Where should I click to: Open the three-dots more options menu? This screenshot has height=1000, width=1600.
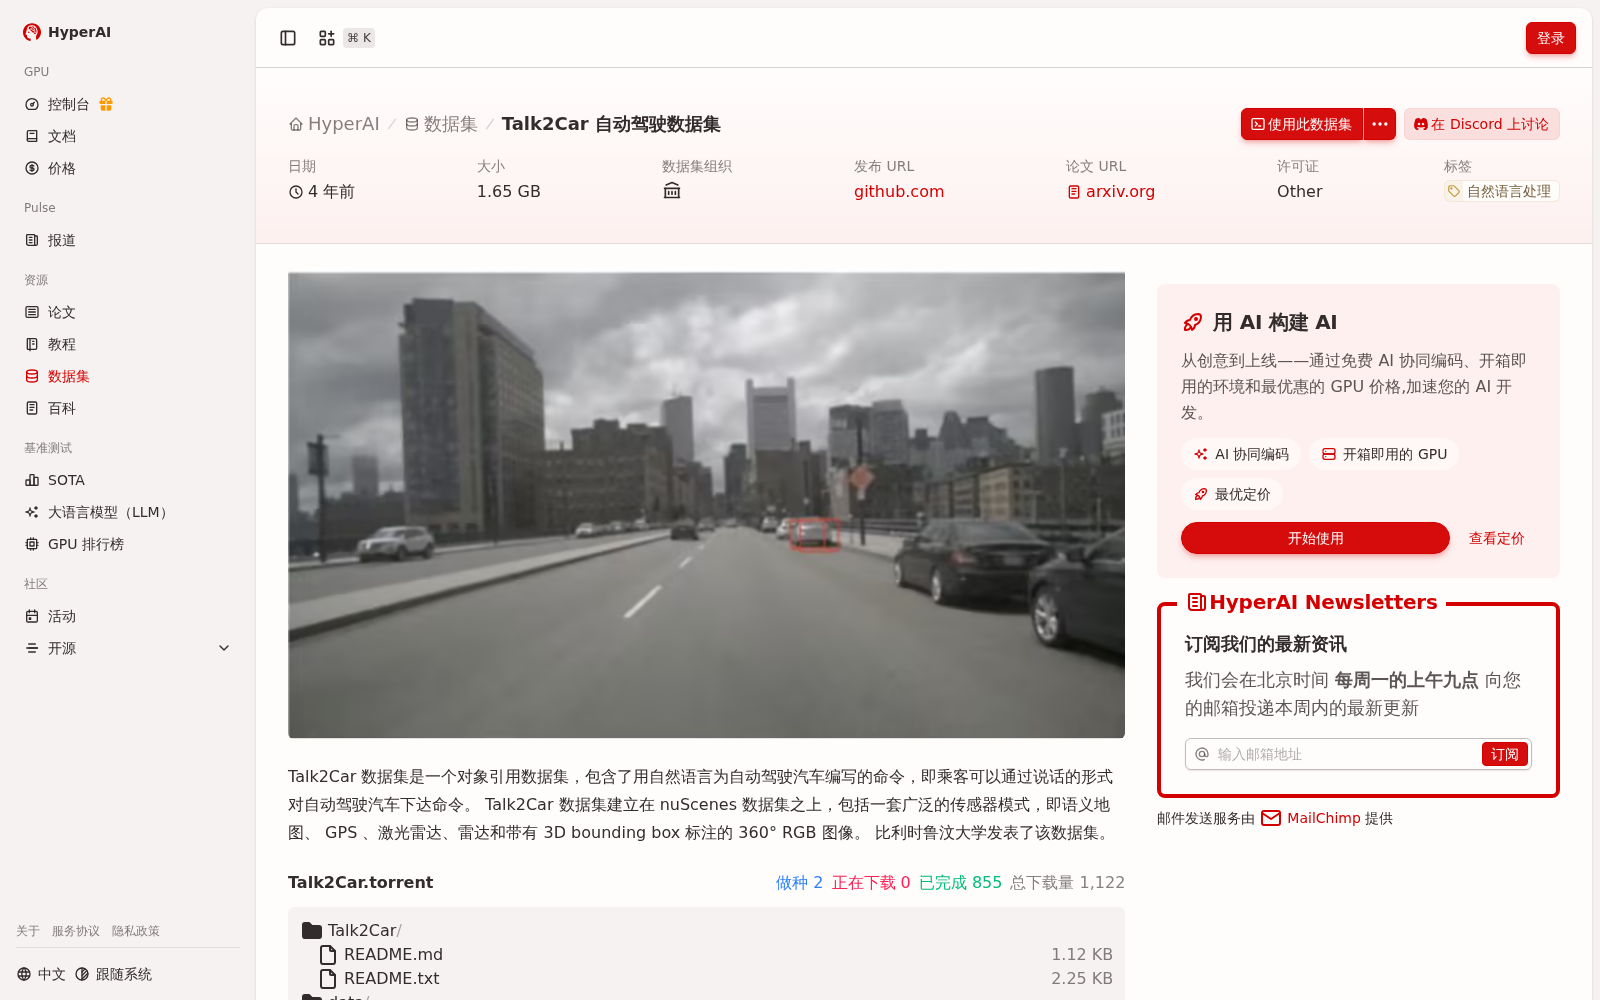(1380, 124)
